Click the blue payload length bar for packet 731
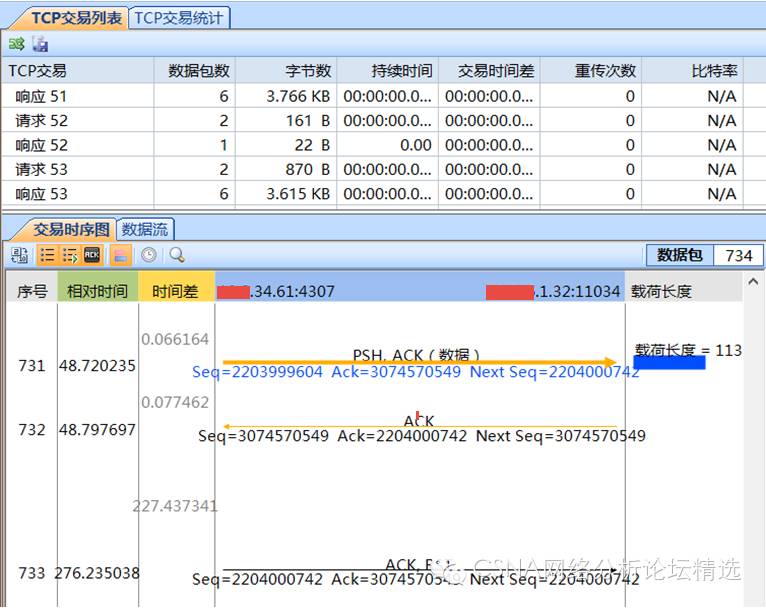766x608 pixels. click(669, 363)
